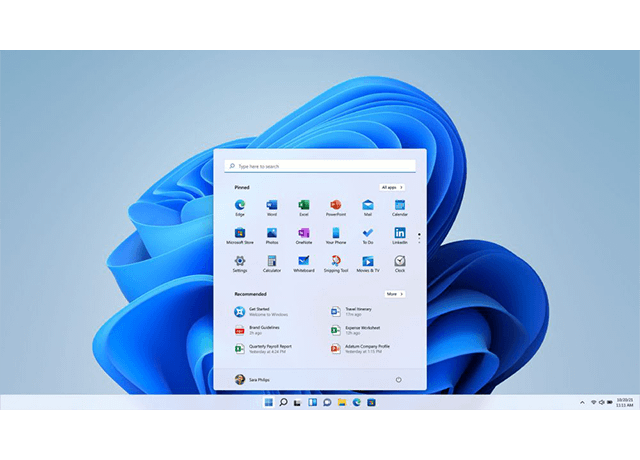
Task: Click the volume tray icon
Action: click(602, 402)
